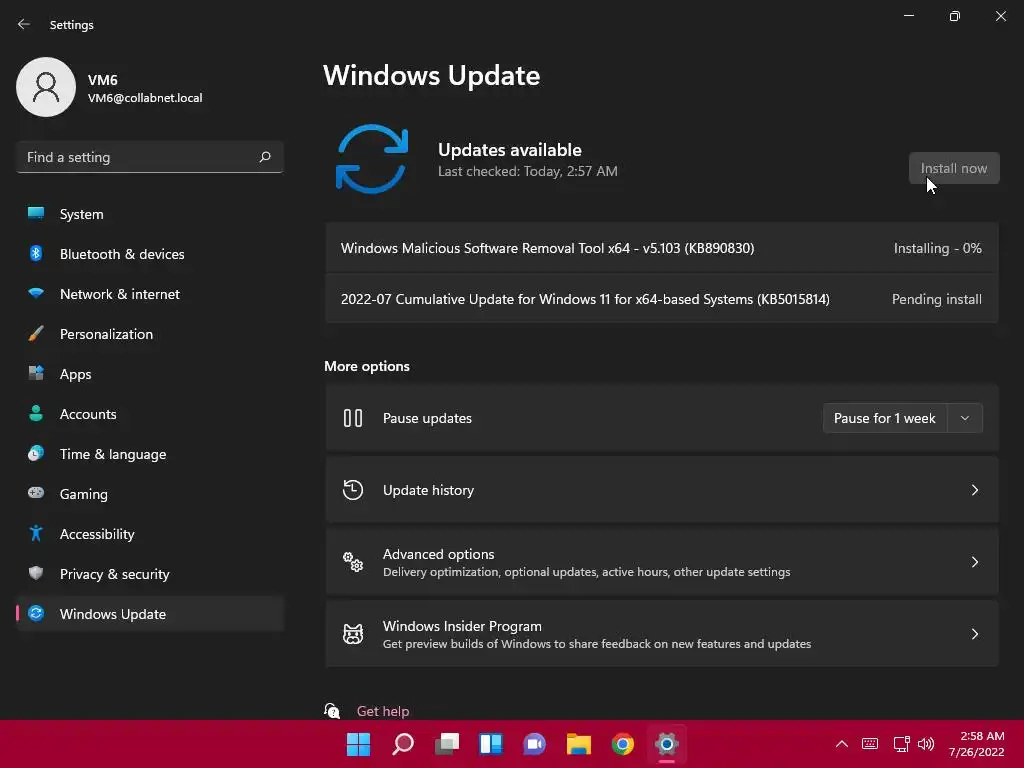
Task: Open Time & language settings
Action: [x=150, y=454]
